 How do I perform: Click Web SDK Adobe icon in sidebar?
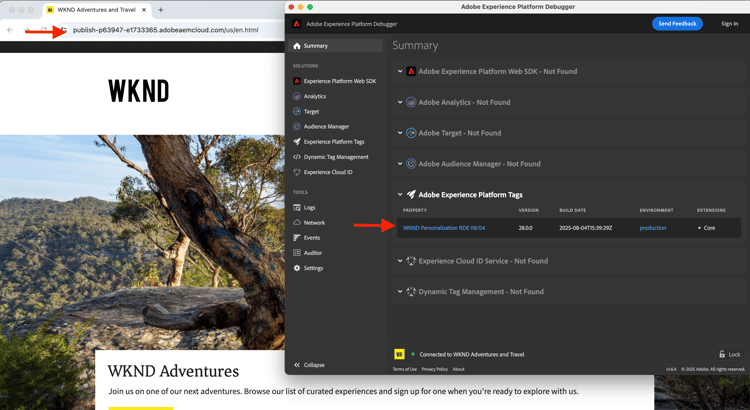click(297, 81)
